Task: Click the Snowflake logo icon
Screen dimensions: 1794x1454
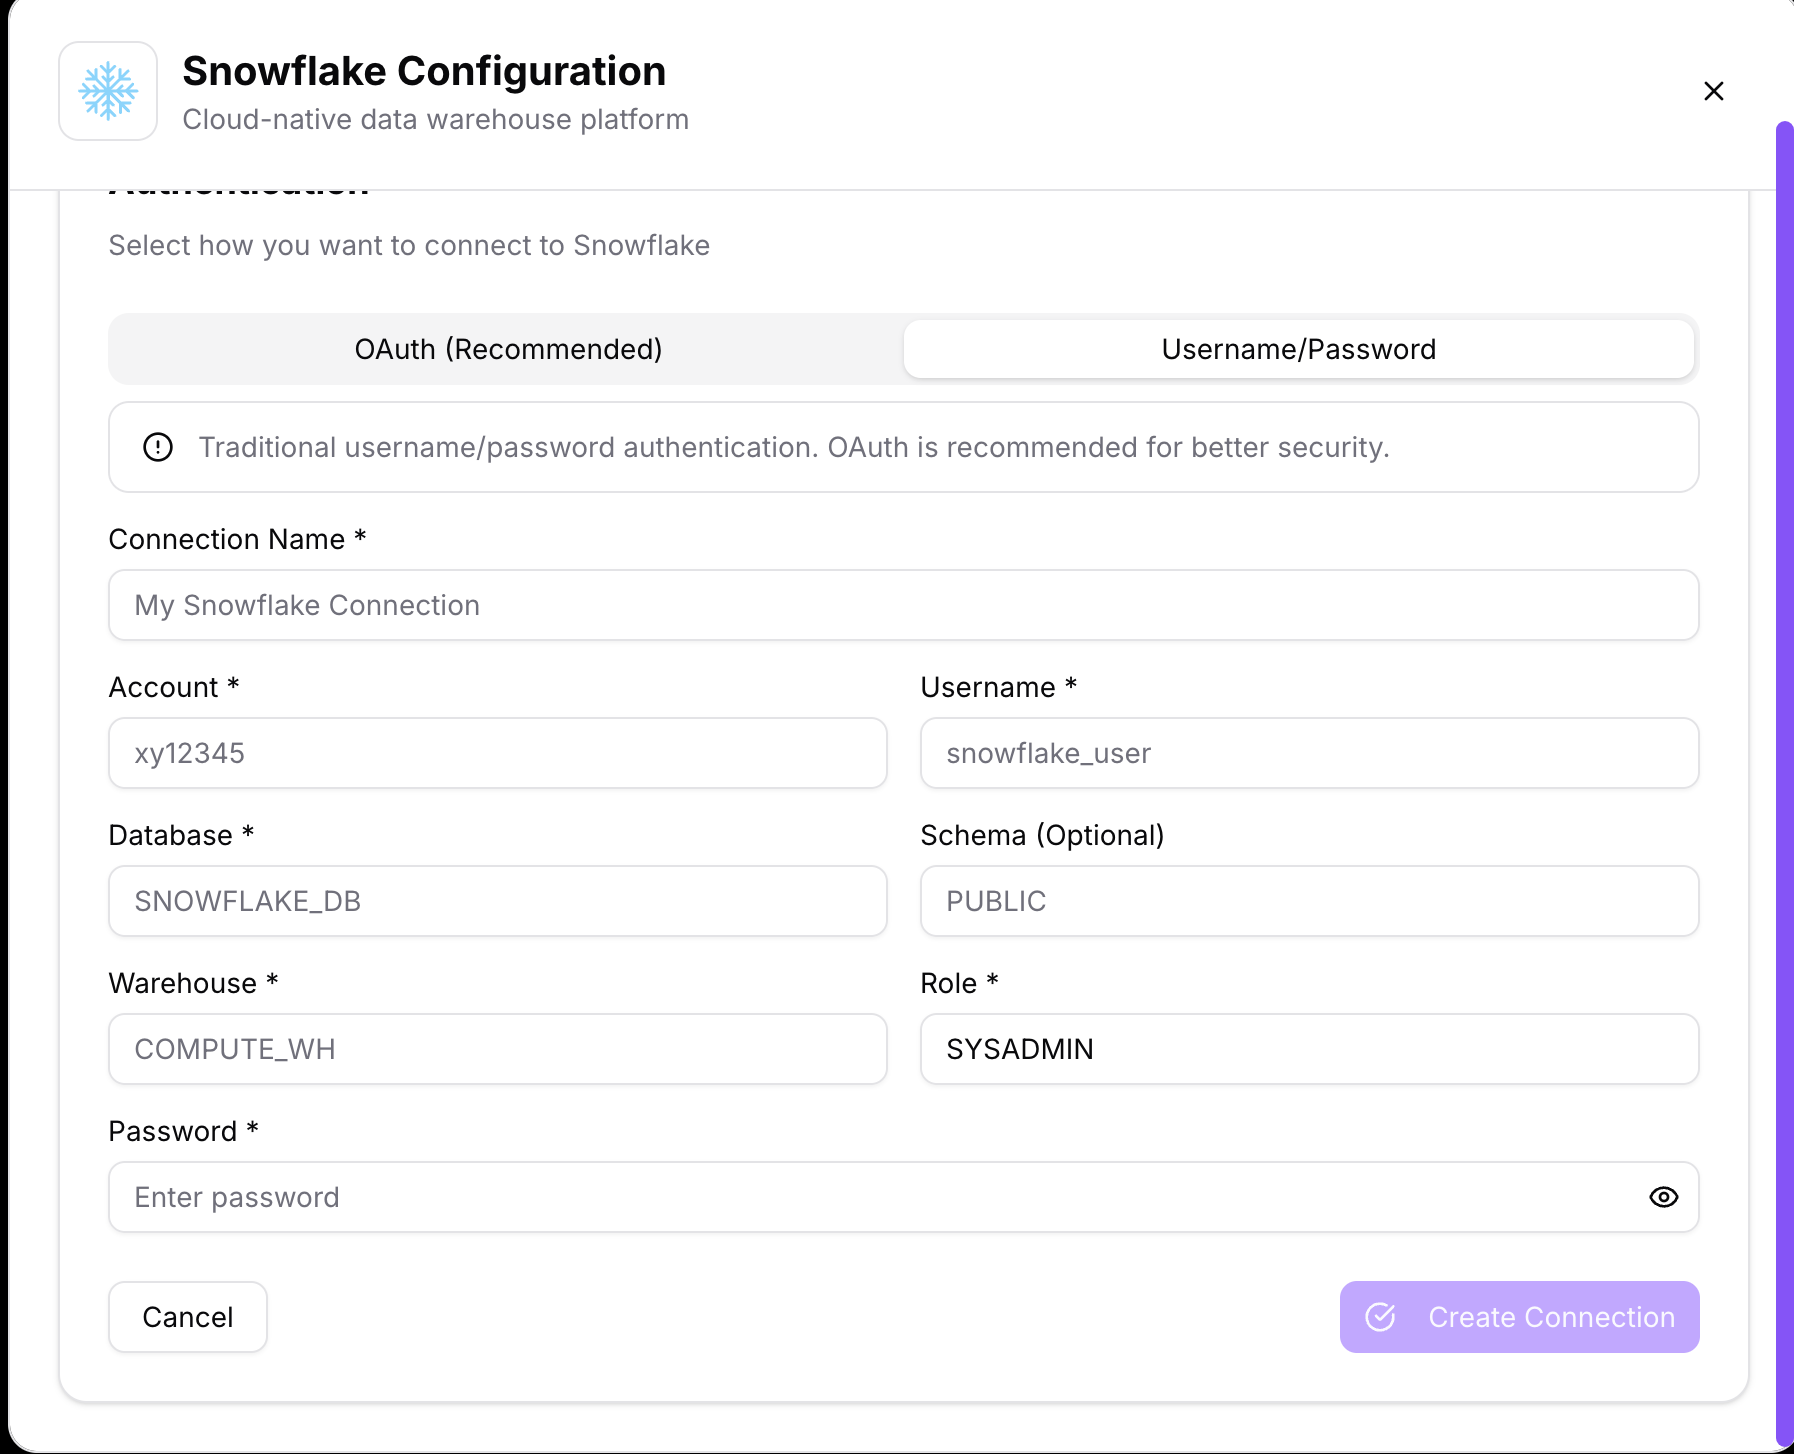Action: [x=108, y=91]
